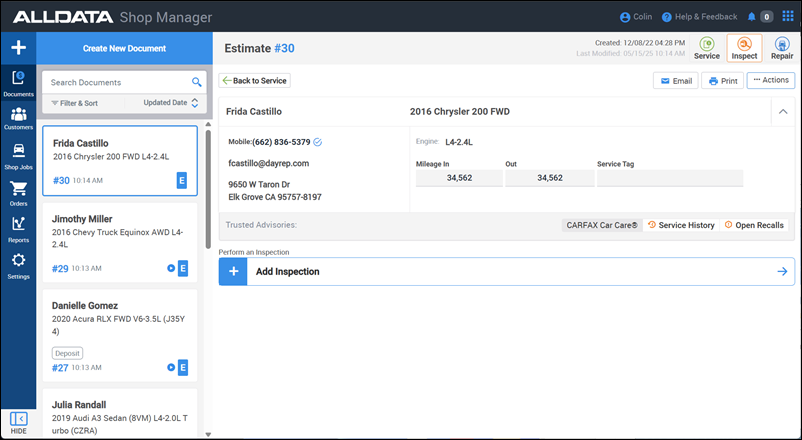
Task: Switch to the Inspect tab
Action: (744, 48)
